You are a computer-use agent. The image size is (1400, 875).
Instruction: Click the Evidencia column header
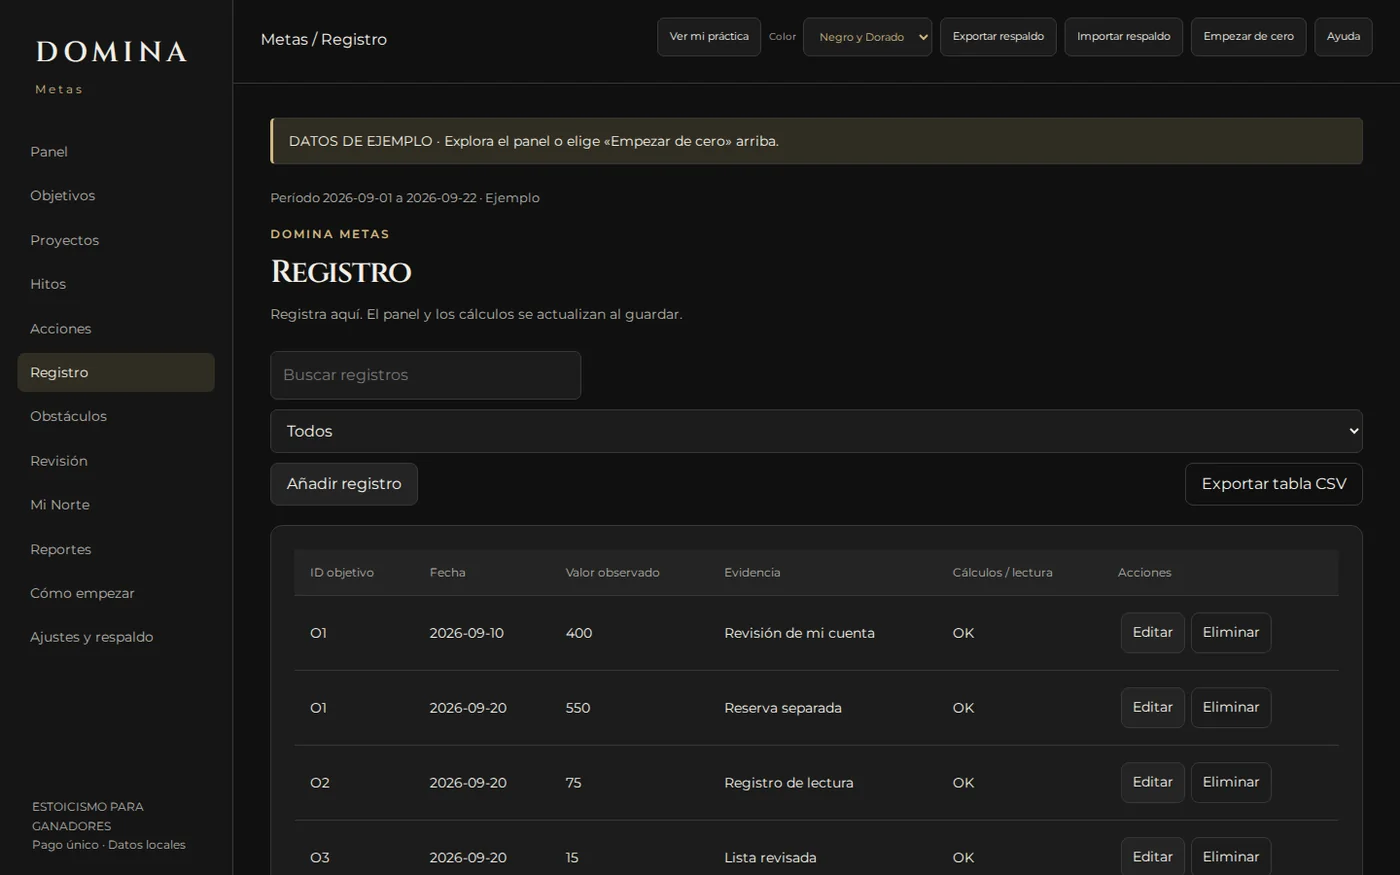[752, 573]
